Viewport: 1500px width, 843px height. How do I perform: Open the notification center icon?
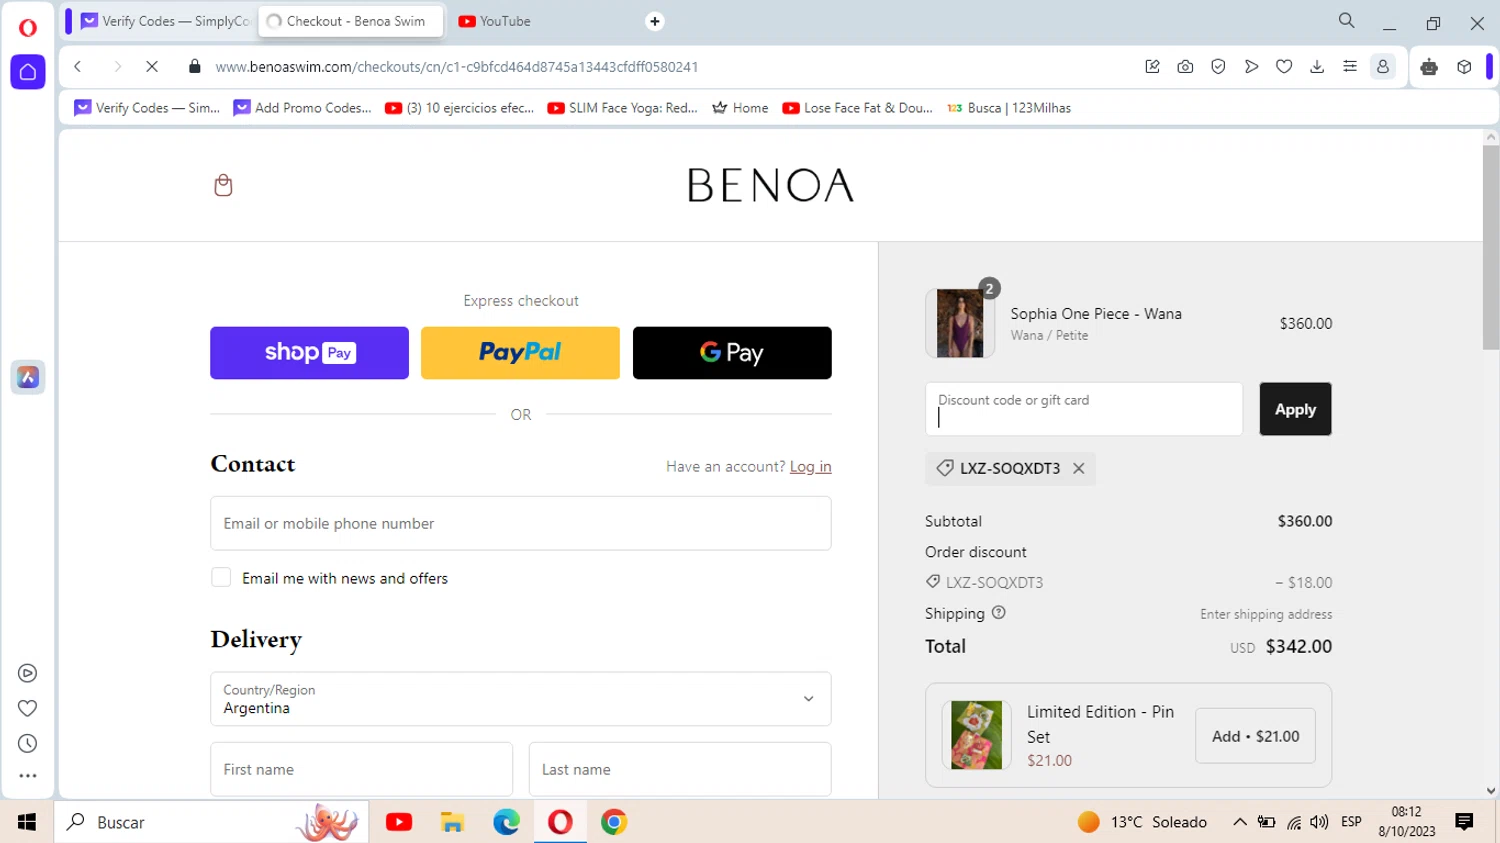pos(1464,822)
